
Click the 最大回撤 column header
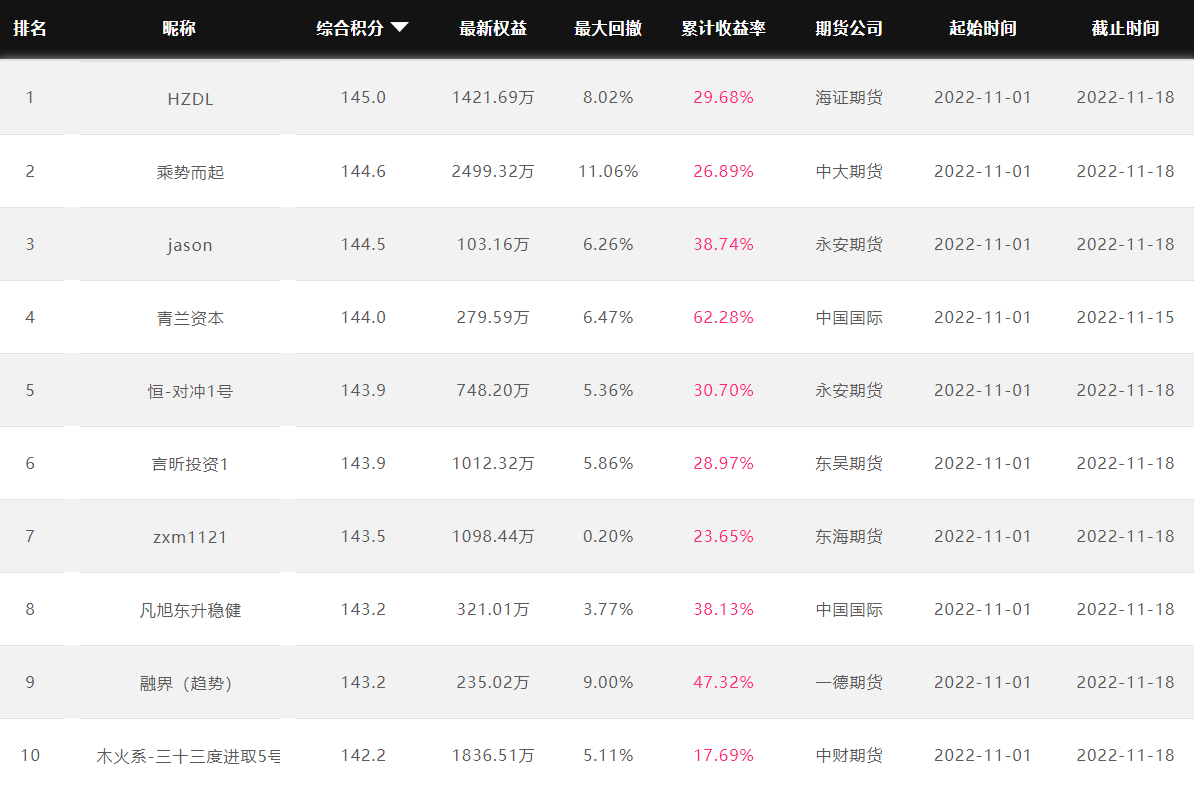tap(608, 28)
